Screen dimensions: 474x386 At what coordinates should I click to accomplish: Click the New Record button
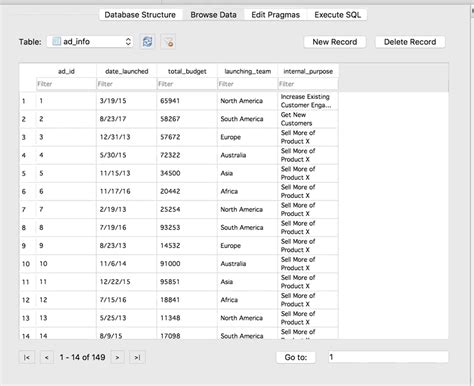[335, 42]
